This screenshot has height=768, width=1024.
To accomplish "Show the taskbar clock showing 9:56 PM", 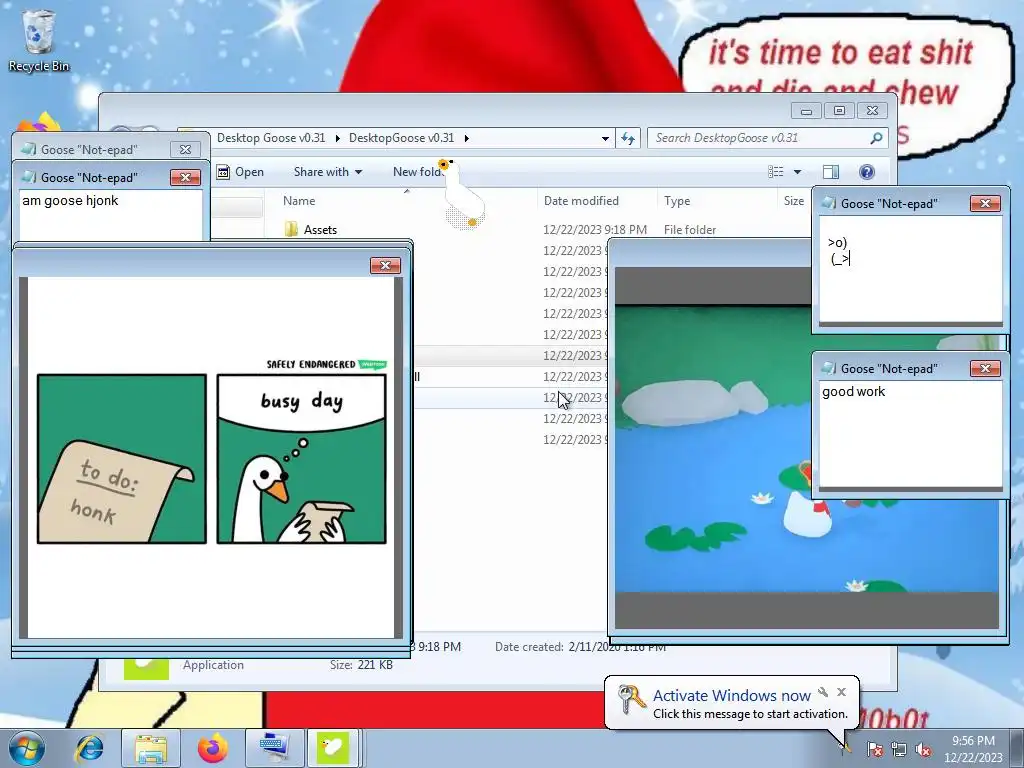I will 973,749.
